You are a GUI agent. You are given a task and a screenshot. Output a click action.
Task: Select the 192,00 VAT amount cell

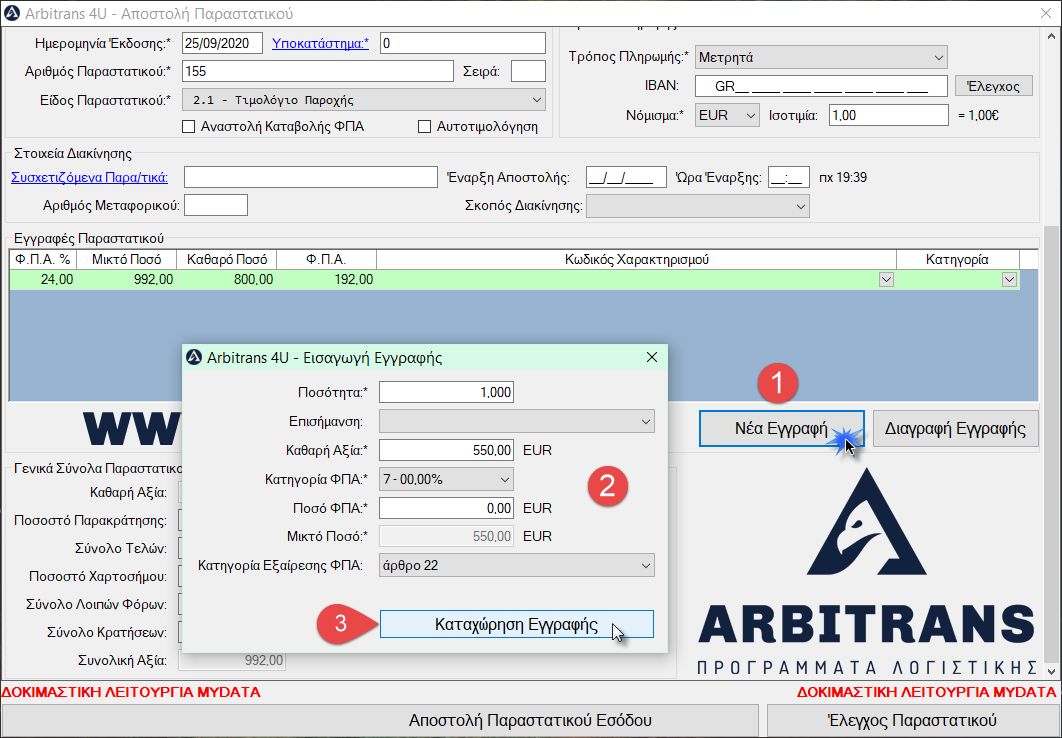(x=327, y=280)
